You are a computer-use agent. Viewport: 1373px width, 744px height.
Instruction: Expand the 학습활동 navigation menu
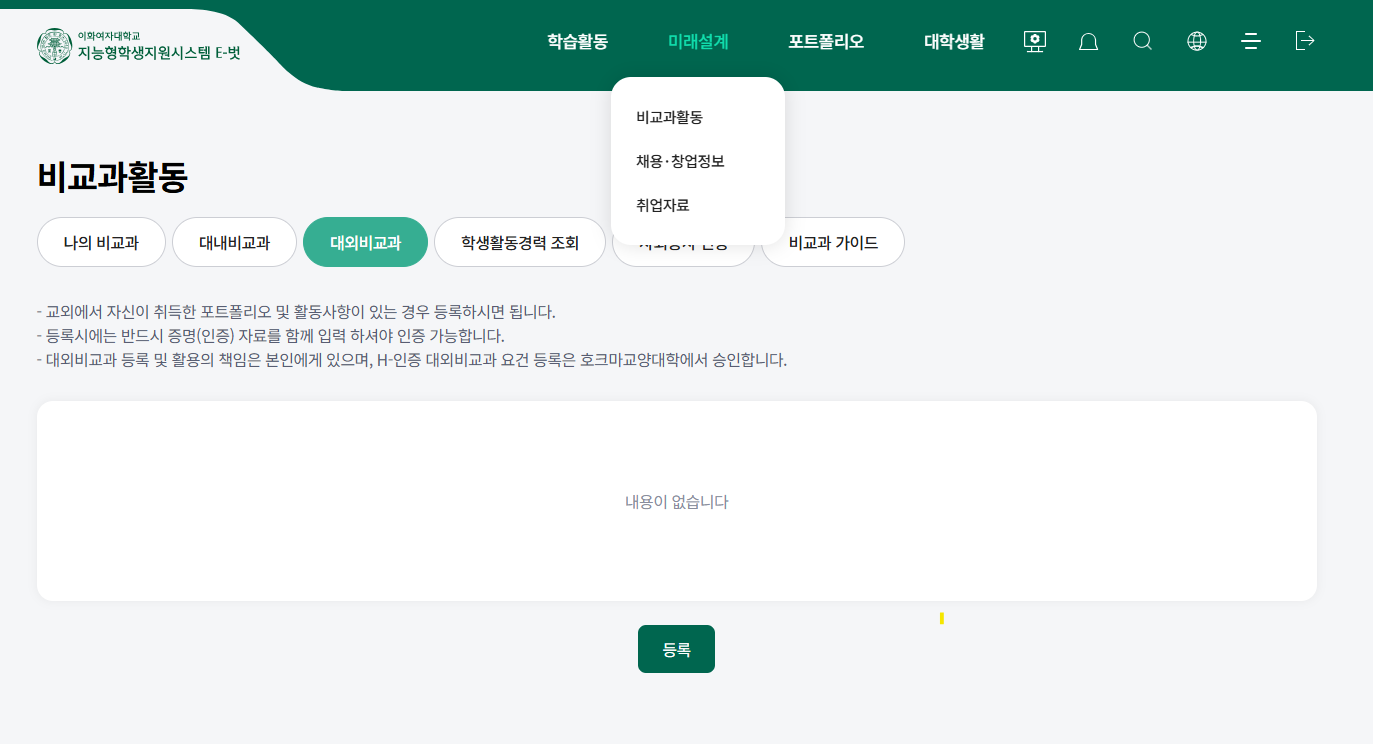coord(577,42)
